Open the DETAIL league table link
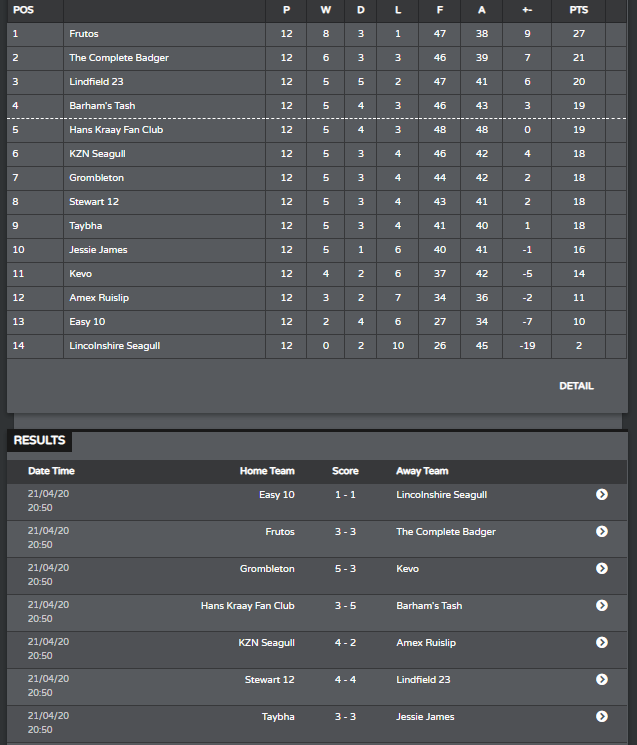This screenshot has width=637, height=745. click(576, 386)
